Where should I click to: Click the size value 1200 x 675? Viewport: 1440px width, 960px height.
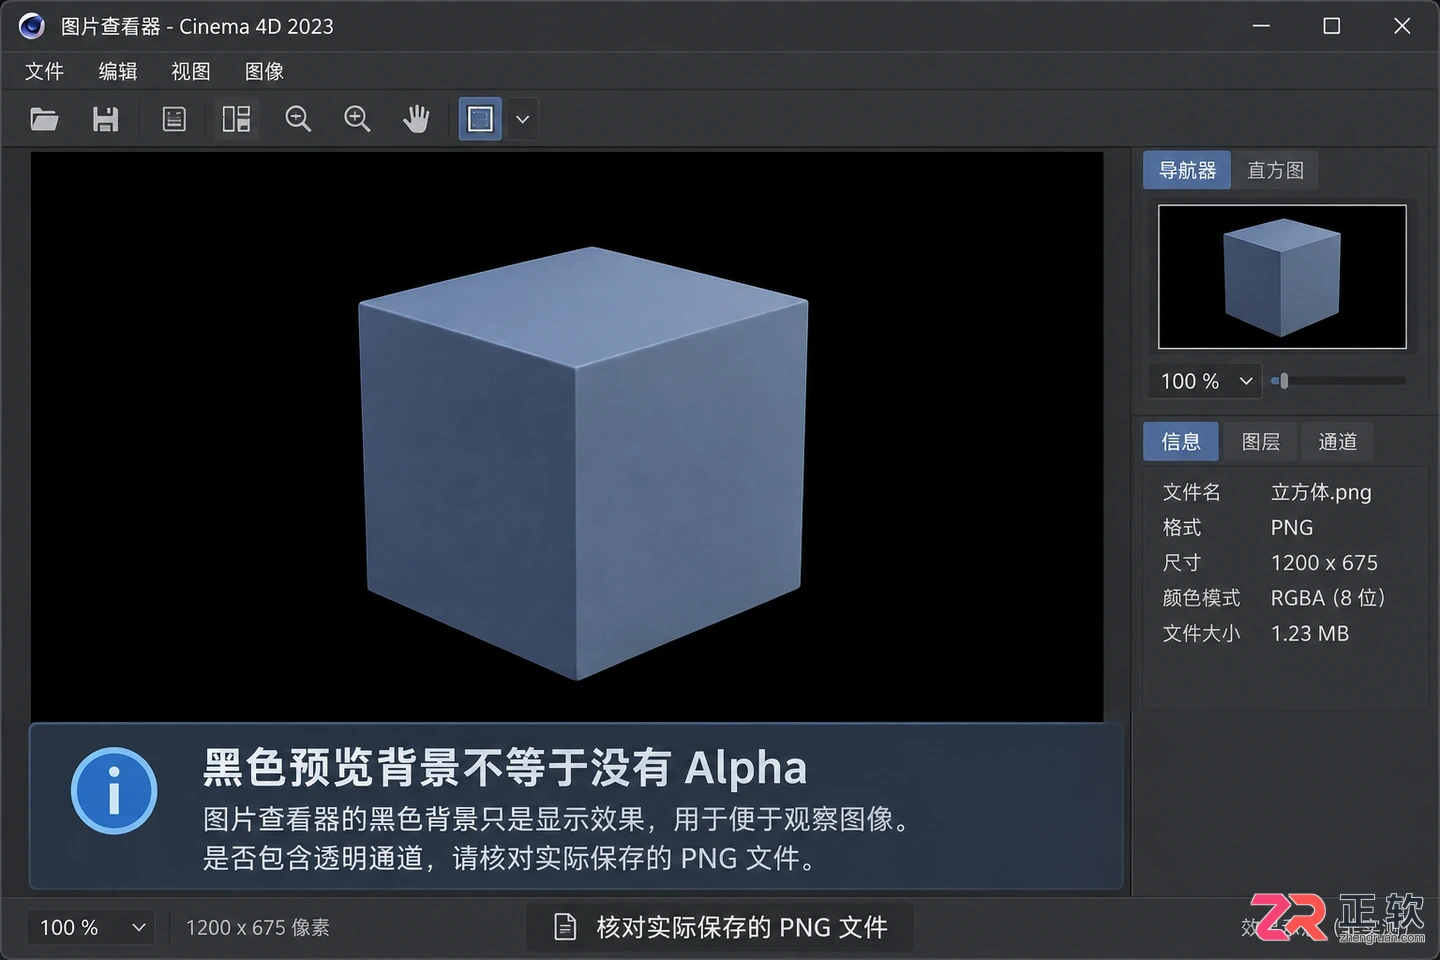click(x=1324, y=563)
